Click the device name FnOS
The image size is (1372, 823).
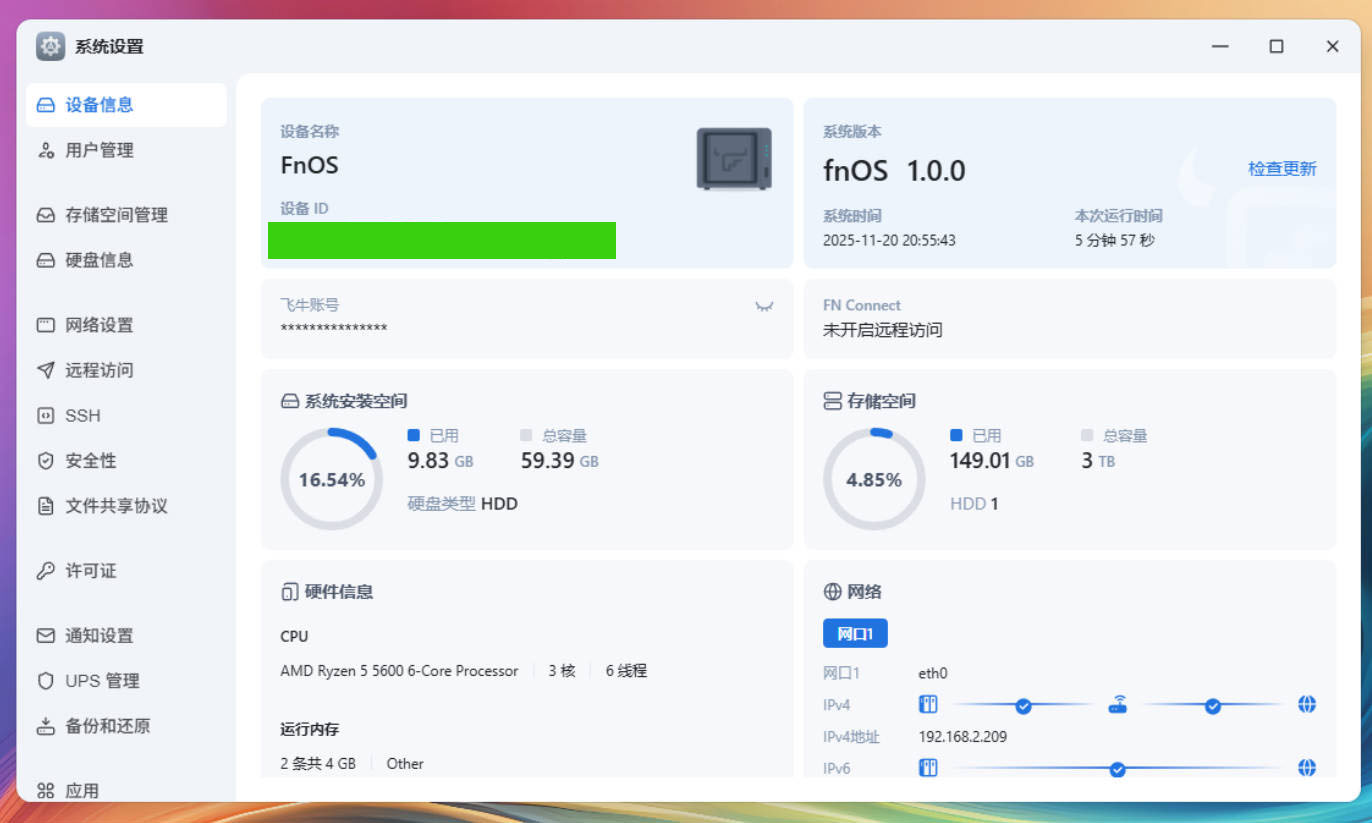(310, 165)
